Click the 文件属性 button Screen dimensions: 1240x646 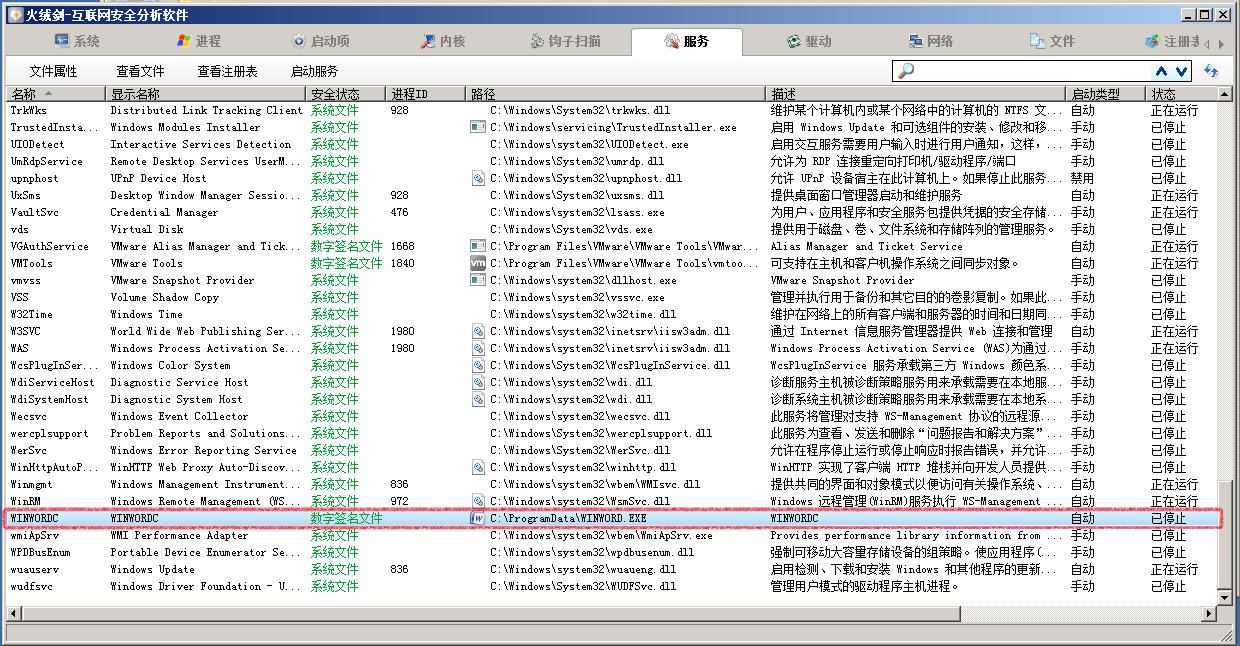(53, 71)
